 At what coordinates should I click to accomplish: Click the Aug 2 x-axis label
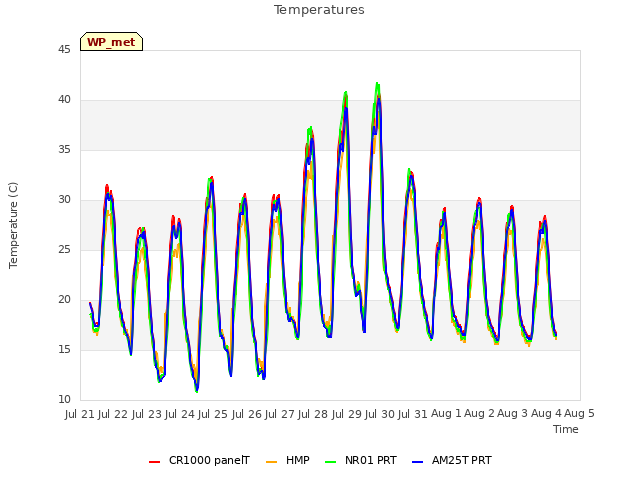click(480, 414)
